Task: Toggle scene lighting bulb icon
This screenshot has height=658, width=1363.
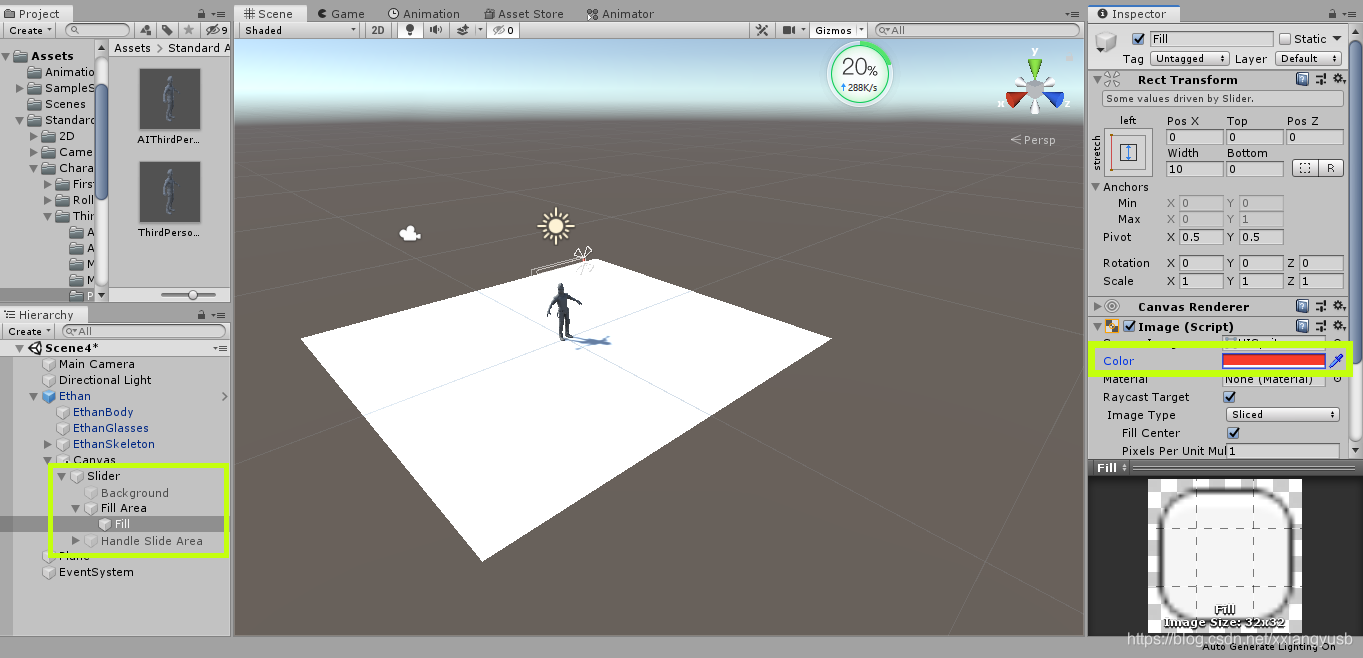Action: (x=408, y=30)
